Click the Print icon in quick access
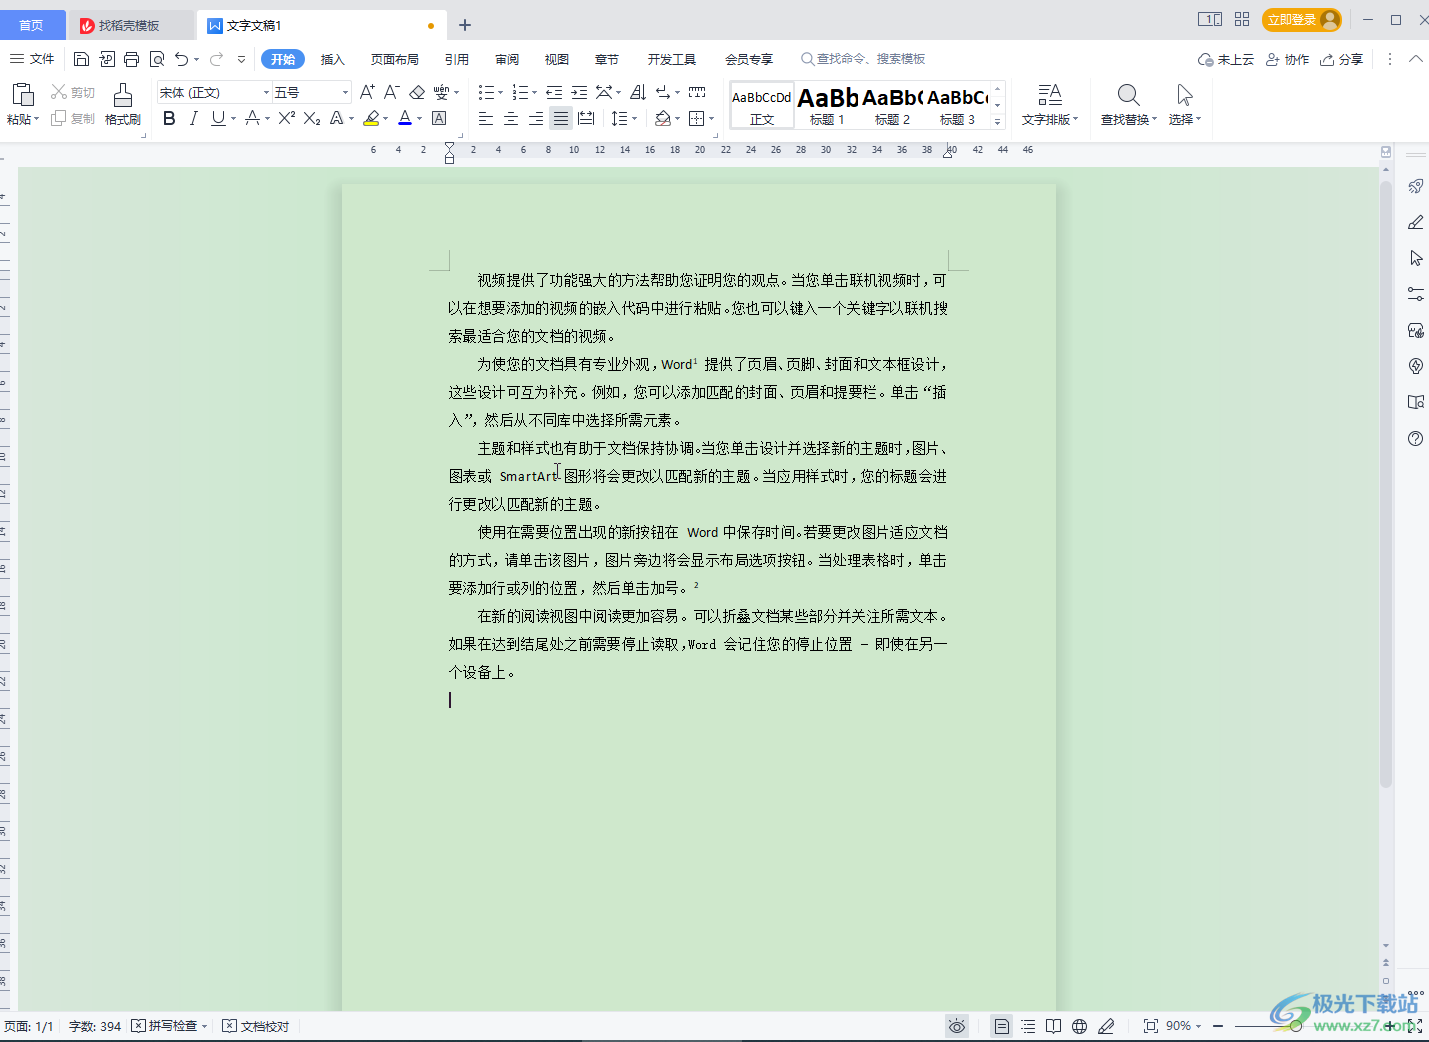Viewport: 1429px width, 1042px height. pyautogui.click(x=131, y=59)
